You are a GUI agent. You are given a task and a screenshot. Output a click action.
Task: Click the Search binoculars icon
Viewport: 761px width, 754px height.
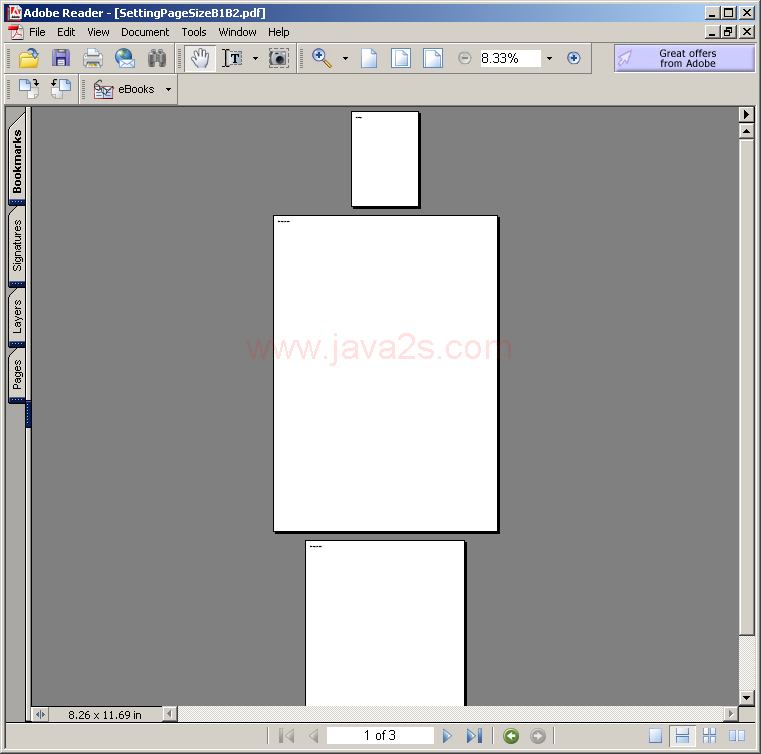(157, 58)
